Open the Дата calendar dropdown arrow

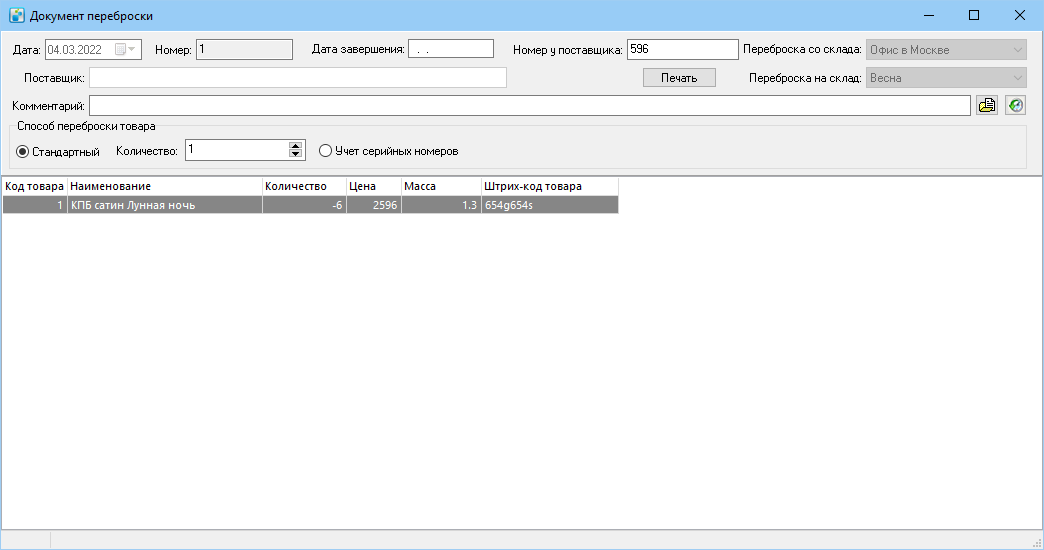click(x=131, y=49)
